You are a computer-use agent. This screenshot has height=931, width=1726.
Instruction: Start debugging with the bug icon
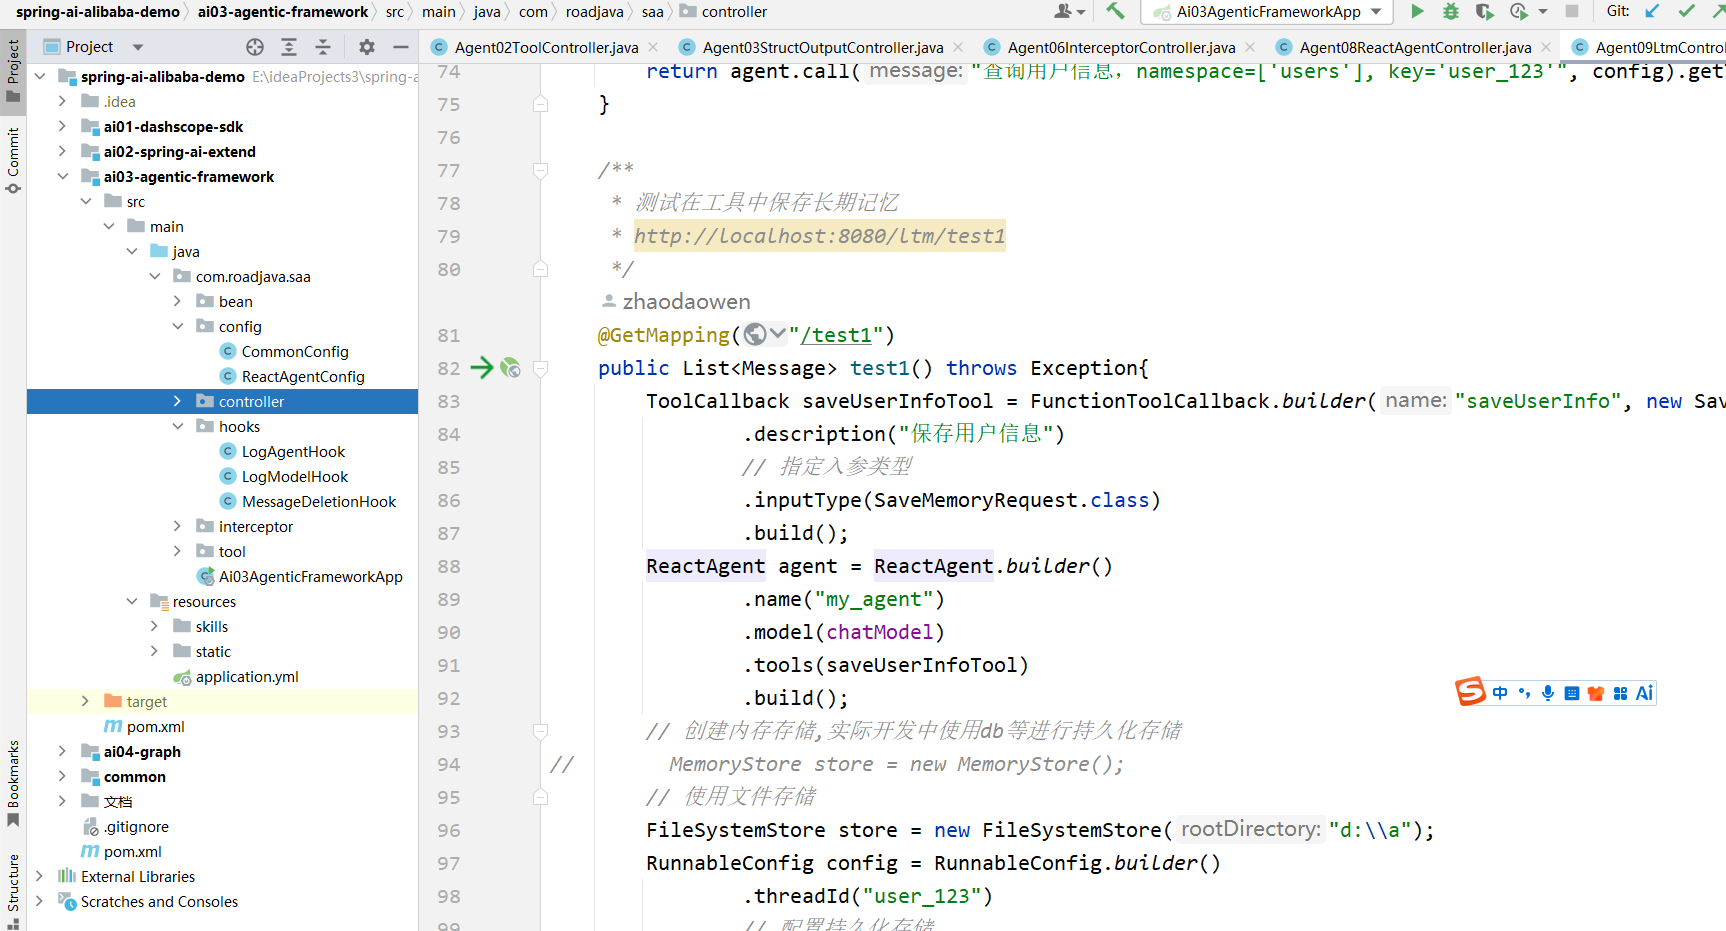(x=1451, y=12)
